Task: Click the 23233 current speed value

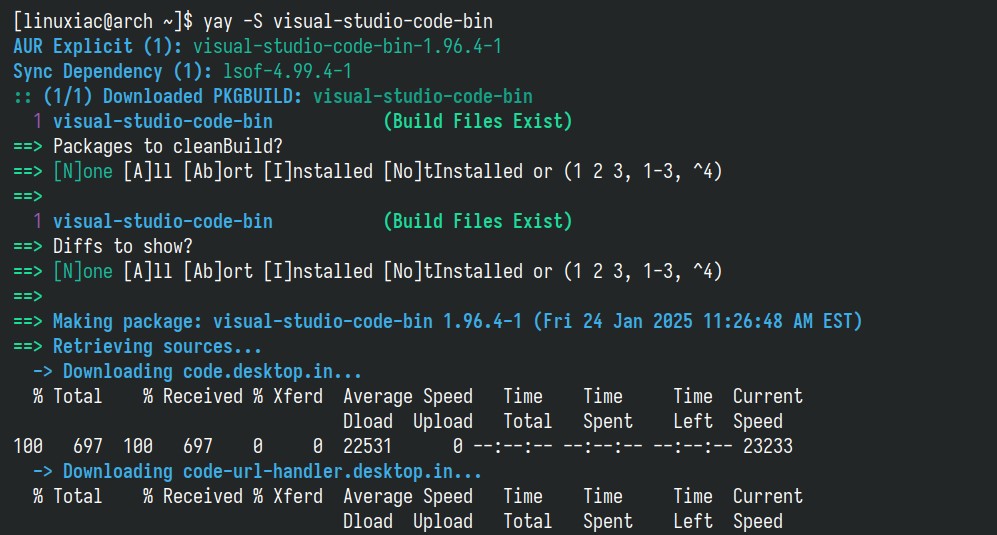Action: pos(768,446)
